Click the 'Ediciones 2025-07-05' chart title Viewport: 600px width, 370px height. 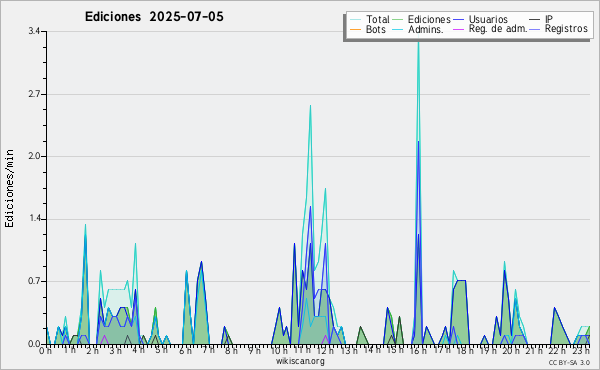(x=154, y=17)
